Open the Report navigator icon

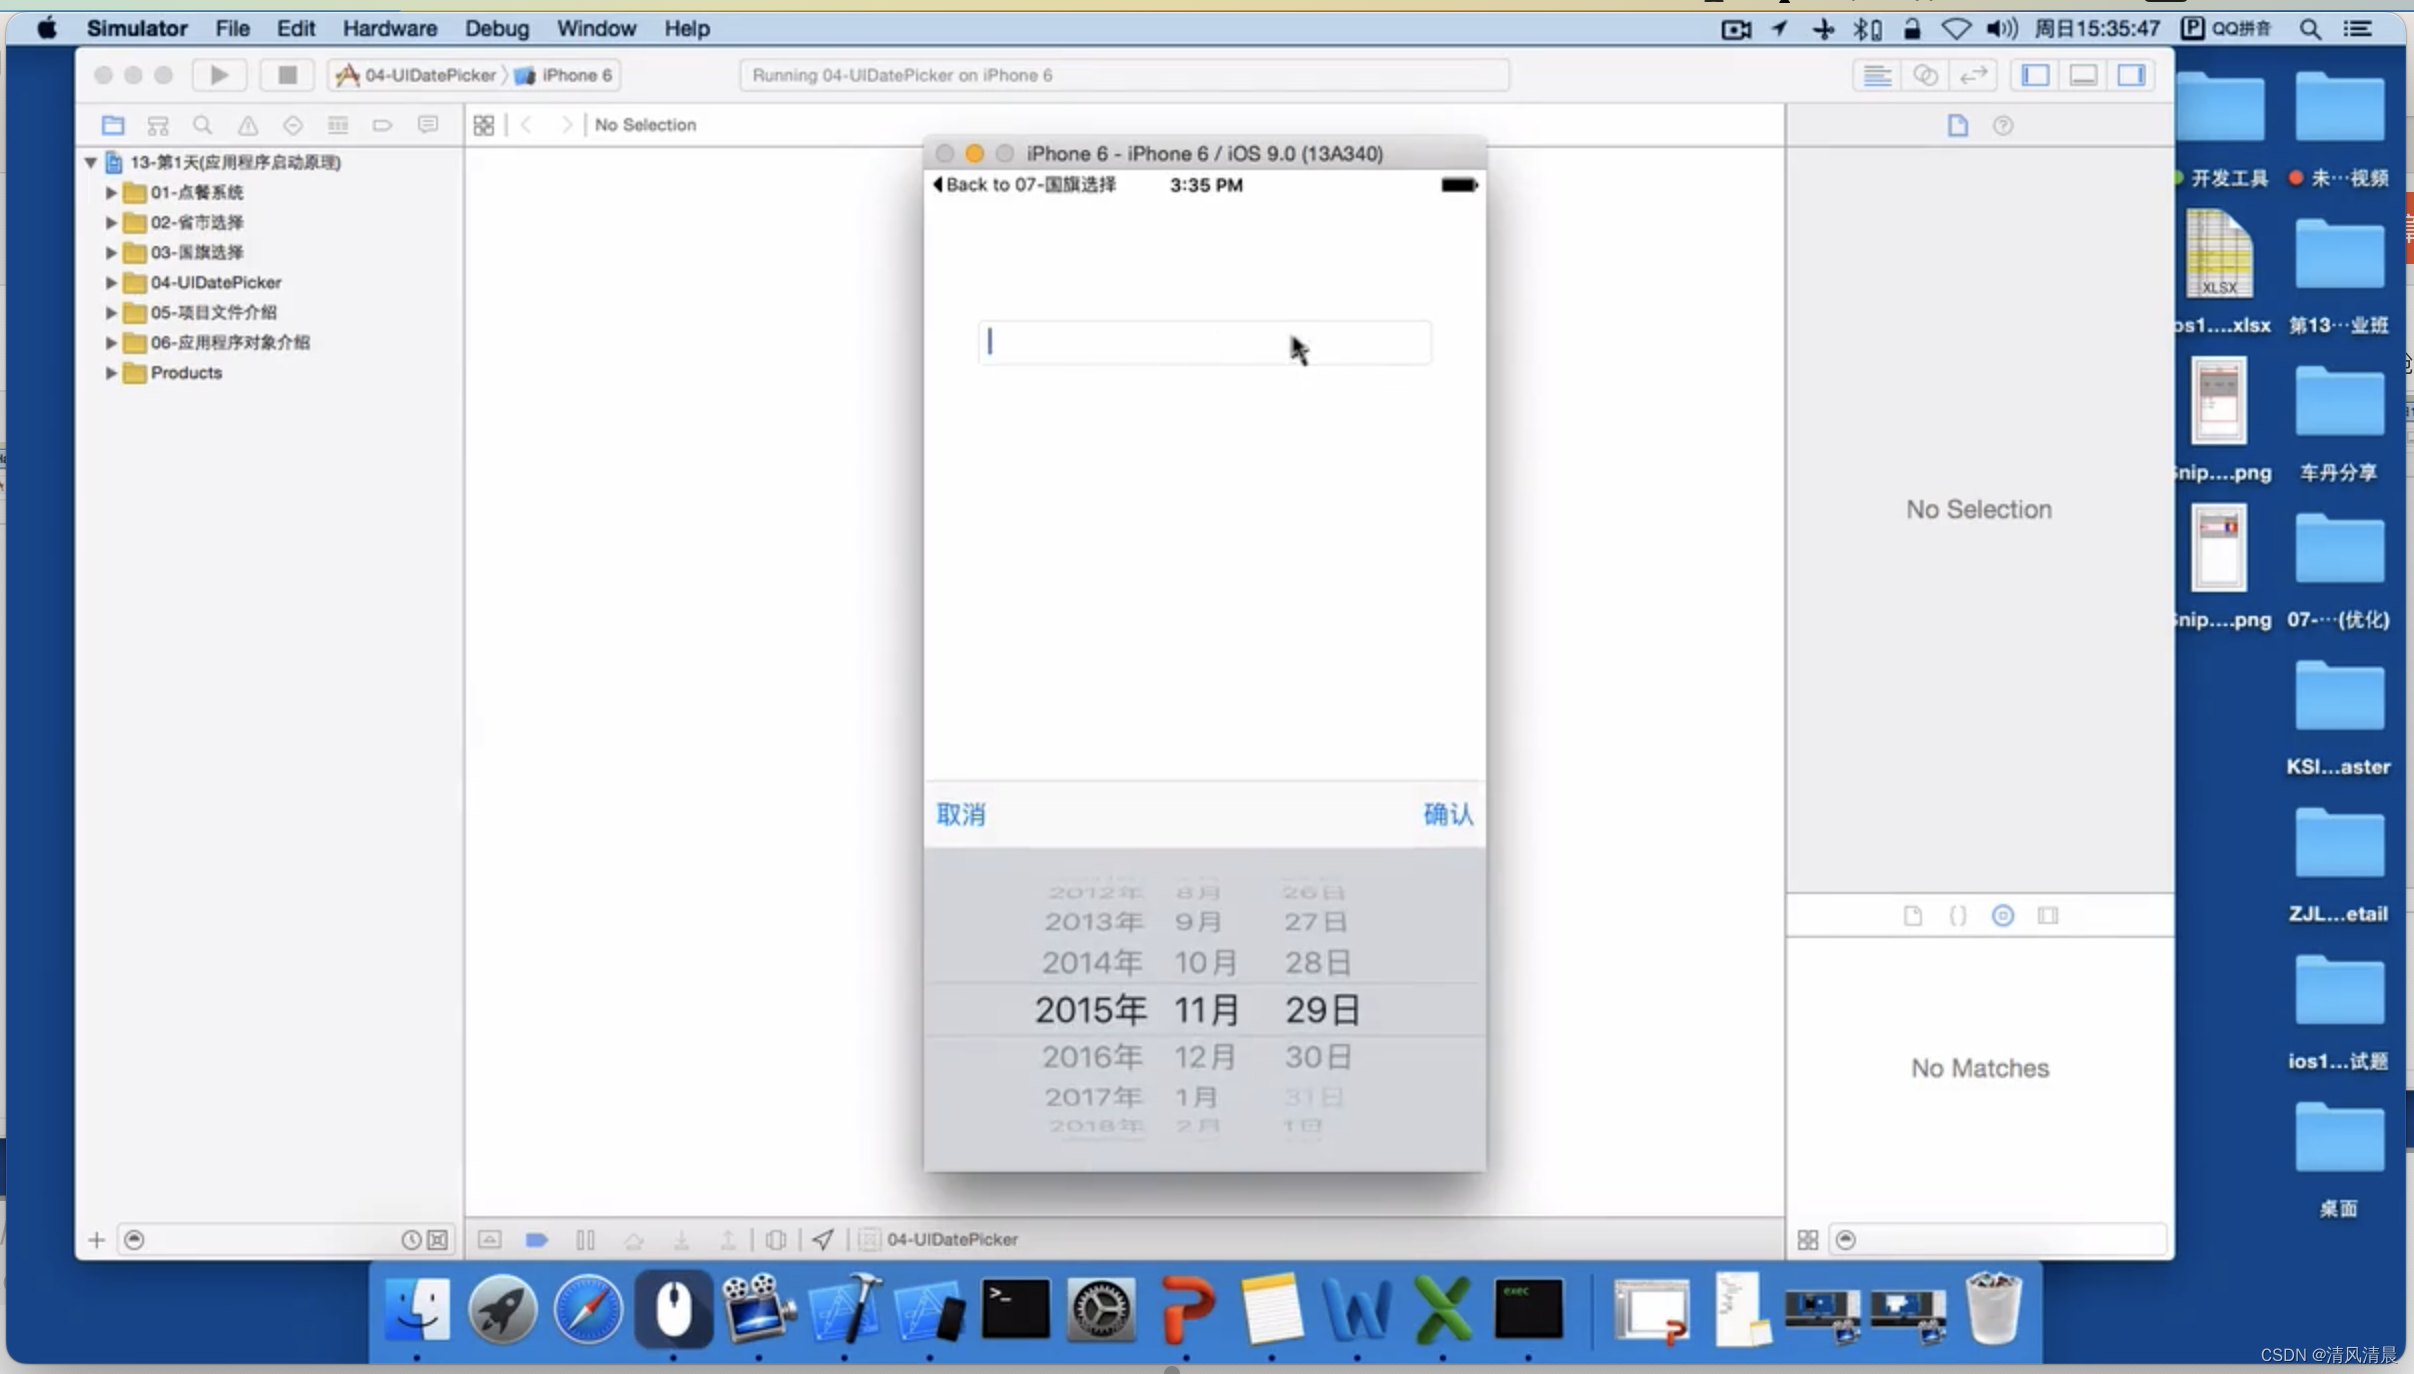(x=428, y=125)
